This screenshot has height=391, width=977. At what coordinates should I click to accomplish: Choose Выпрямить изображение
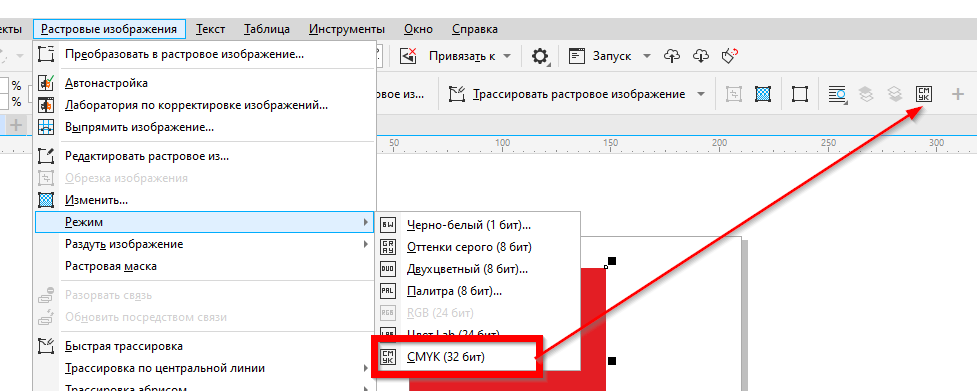coord(205,128)
